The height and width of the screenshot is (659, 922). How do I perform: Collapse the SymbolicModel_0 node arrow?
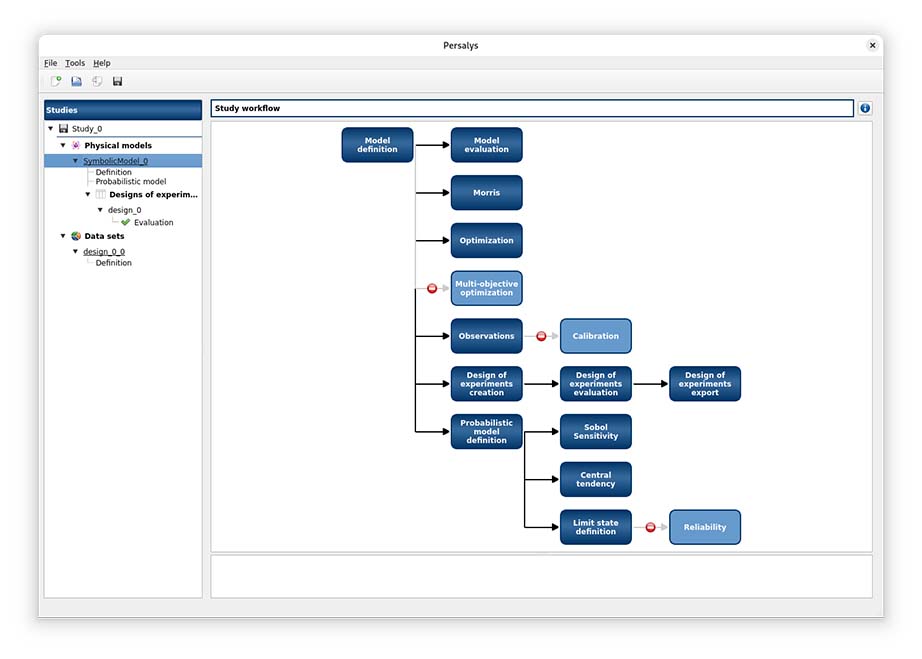75,161
